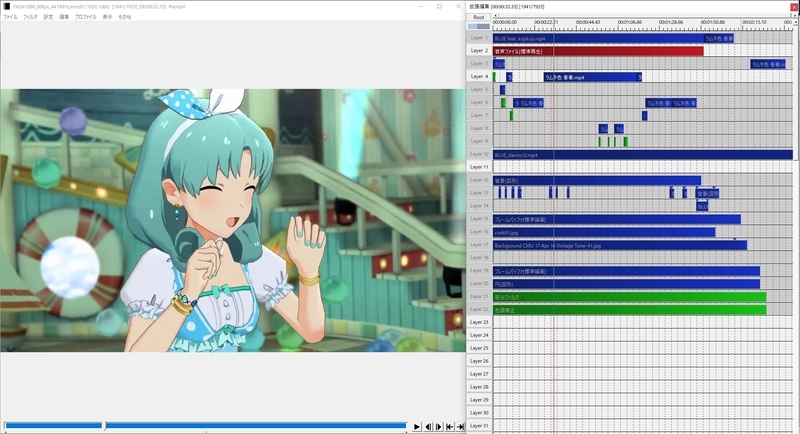Viewport: 800px width, 434px height.
Task: Select the ラムネ色 clip at right of Layer 3
Action: pyautogui.click(x=768, y=64)
